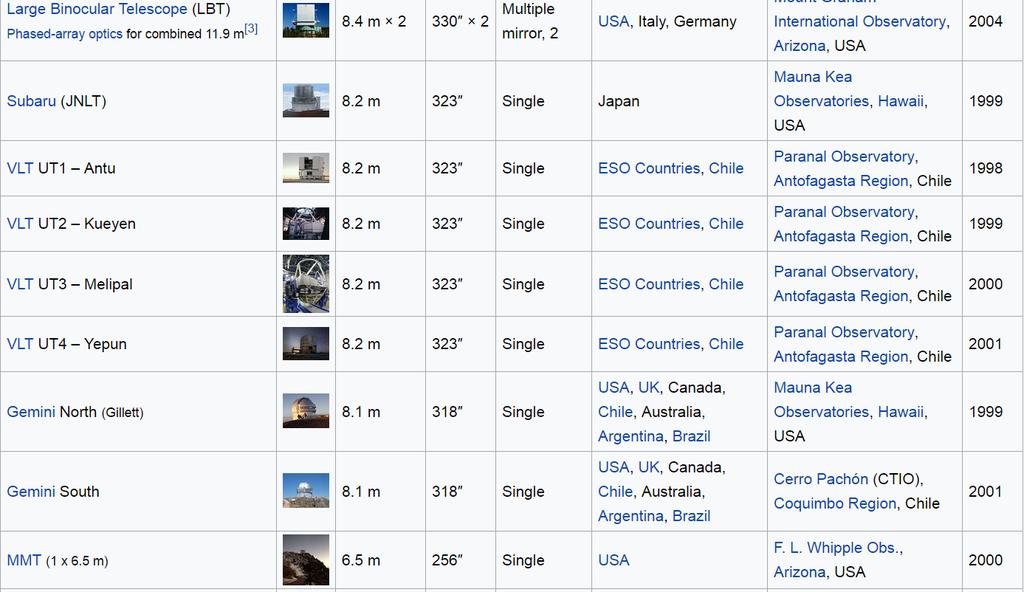
Task: Click the VLT UT2 Kueyen thumbnail
Action: pyautogui.click(x=306, y=223)
